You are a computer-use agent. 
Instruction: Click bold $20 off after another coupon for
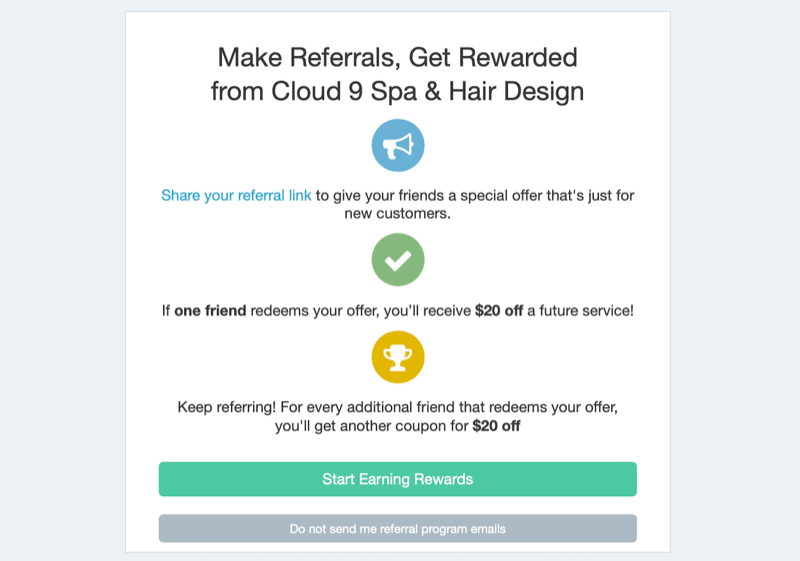tap(496, 426)
